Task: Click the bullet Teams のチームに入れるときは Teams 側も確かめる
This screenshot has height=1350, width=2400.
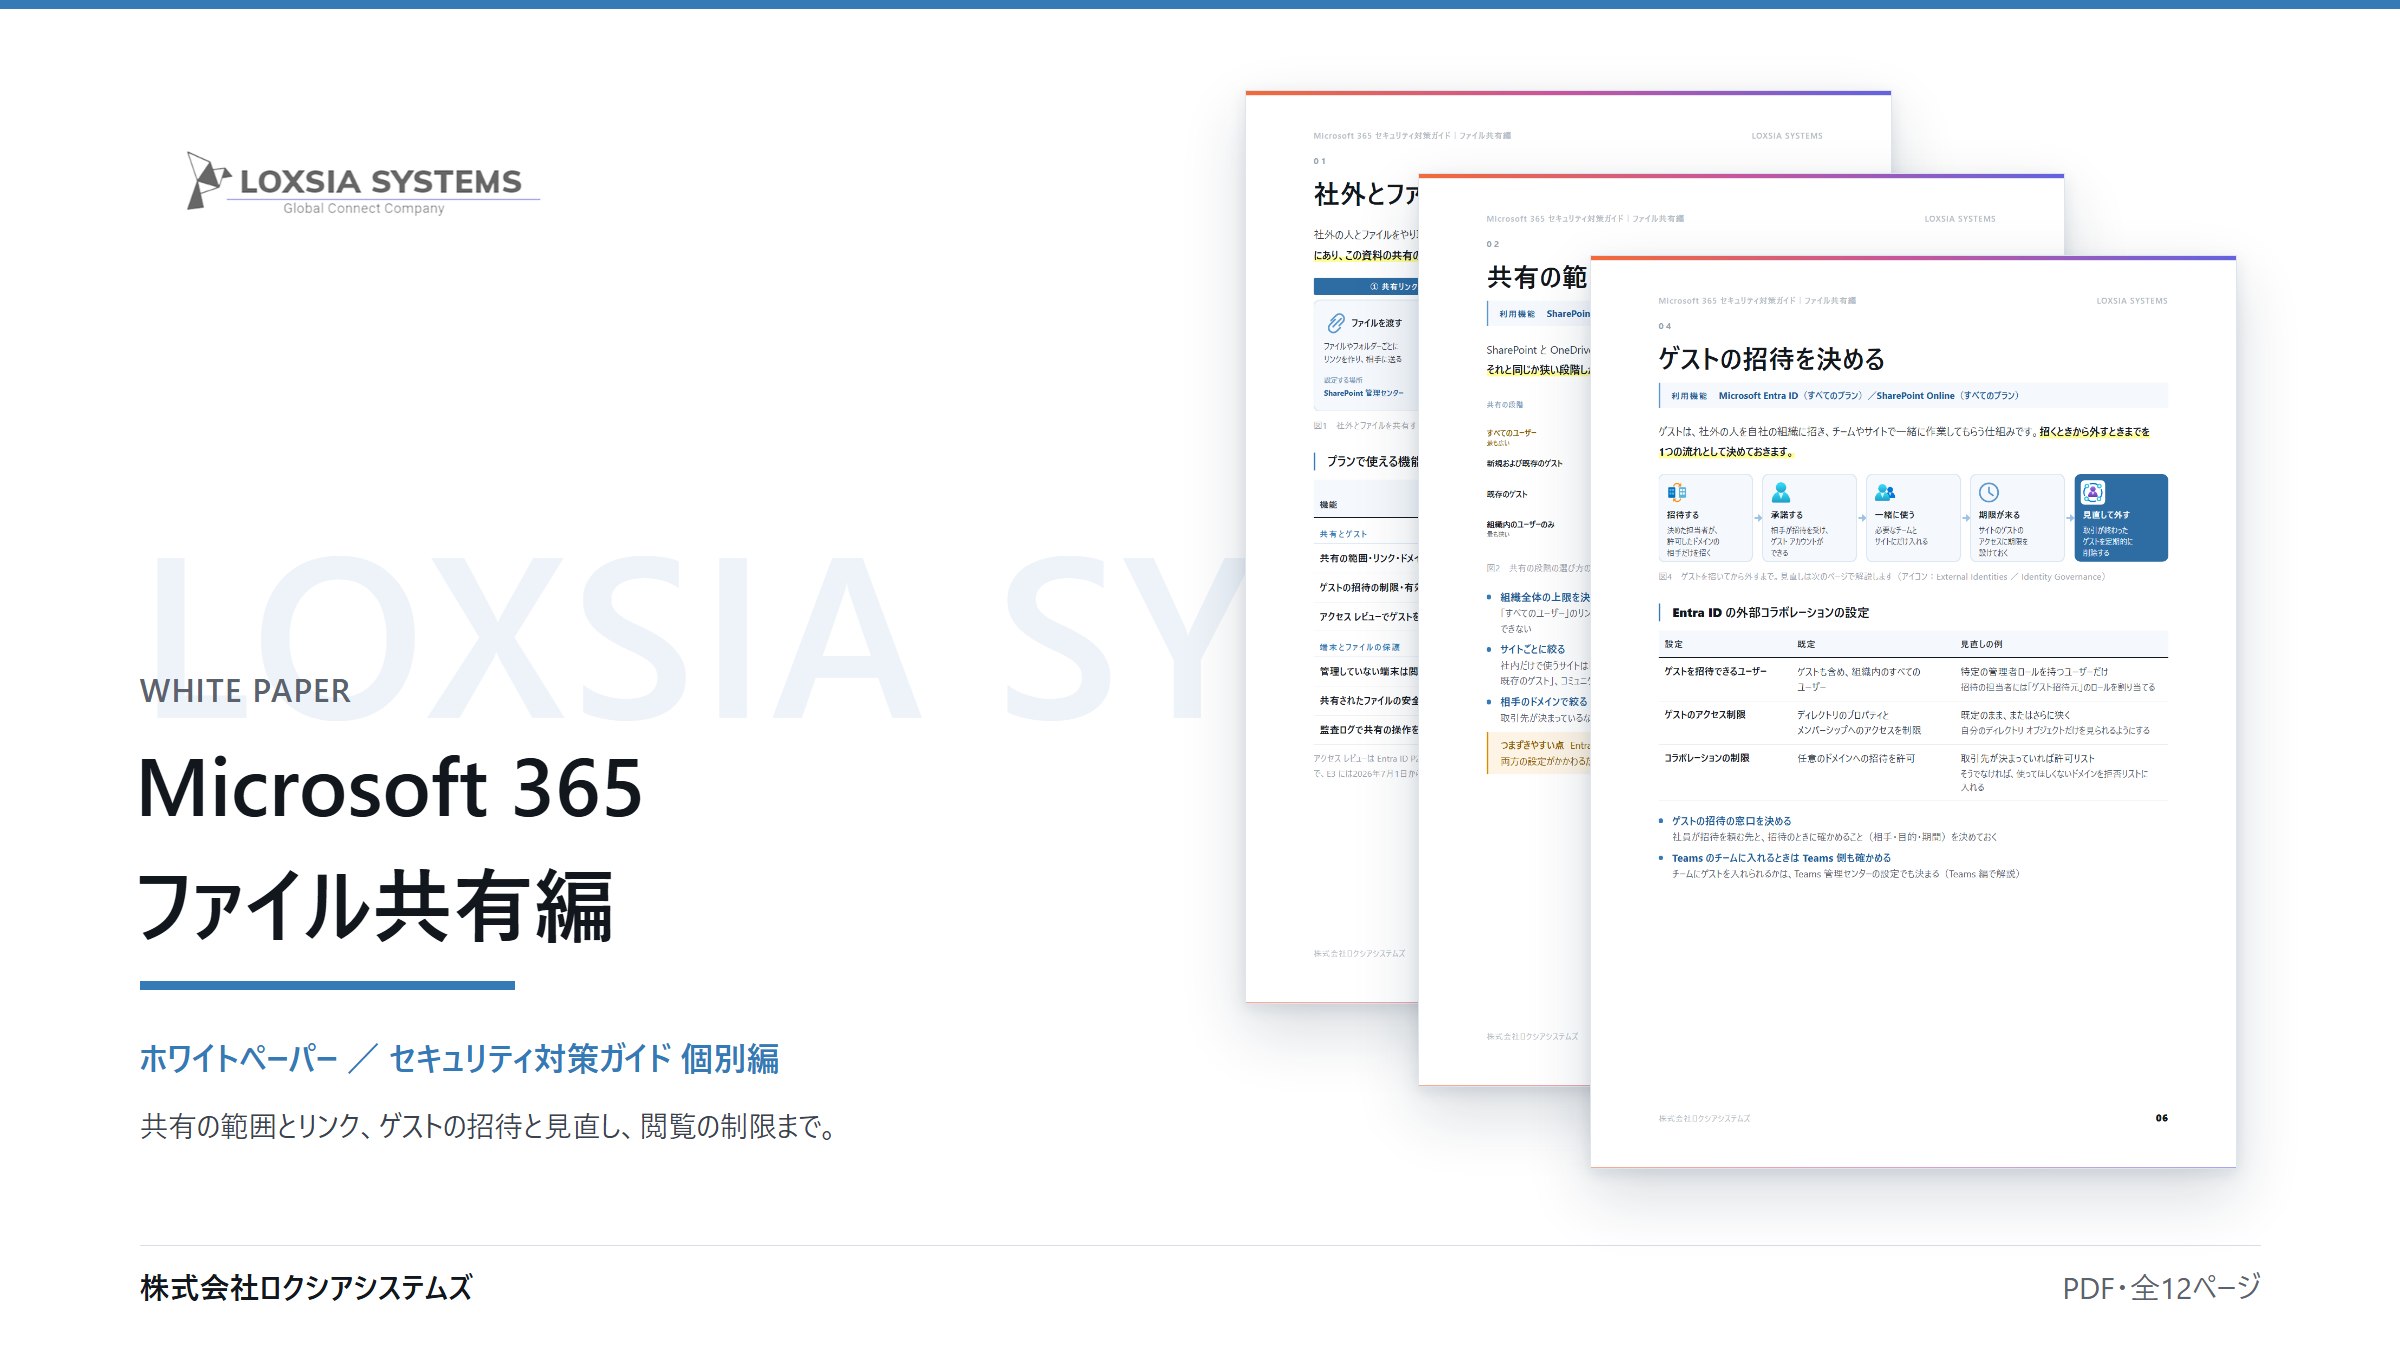Action: pos(1781,858)
